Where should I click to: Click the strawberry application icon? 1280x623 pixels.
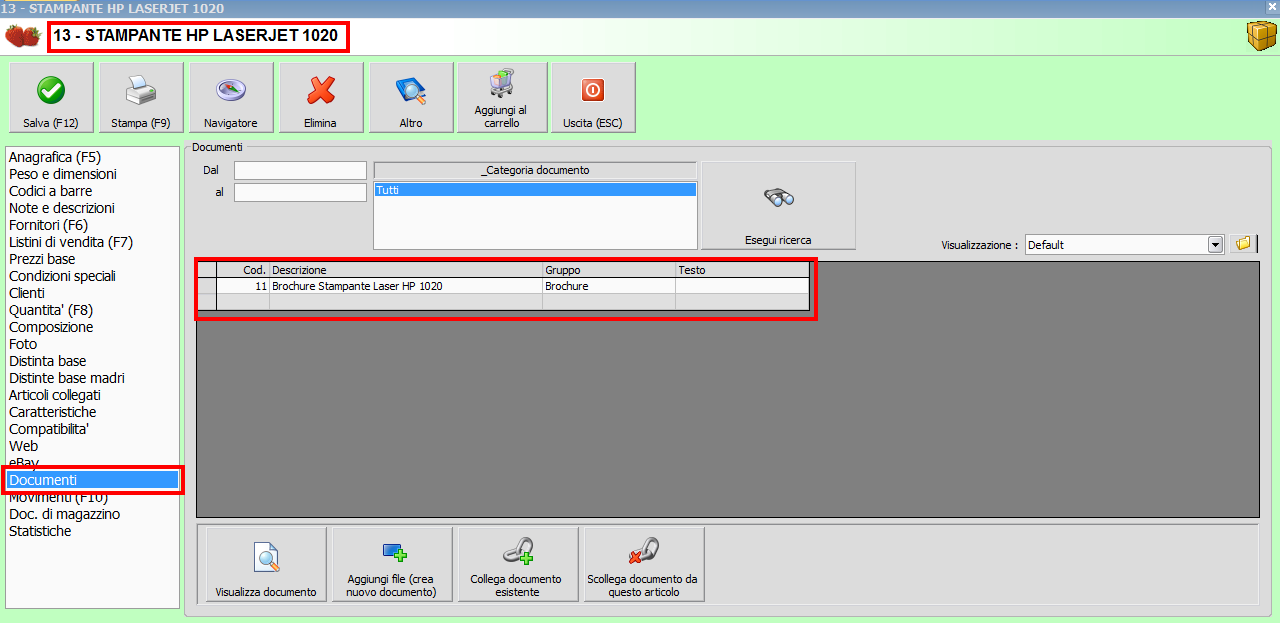23,37
